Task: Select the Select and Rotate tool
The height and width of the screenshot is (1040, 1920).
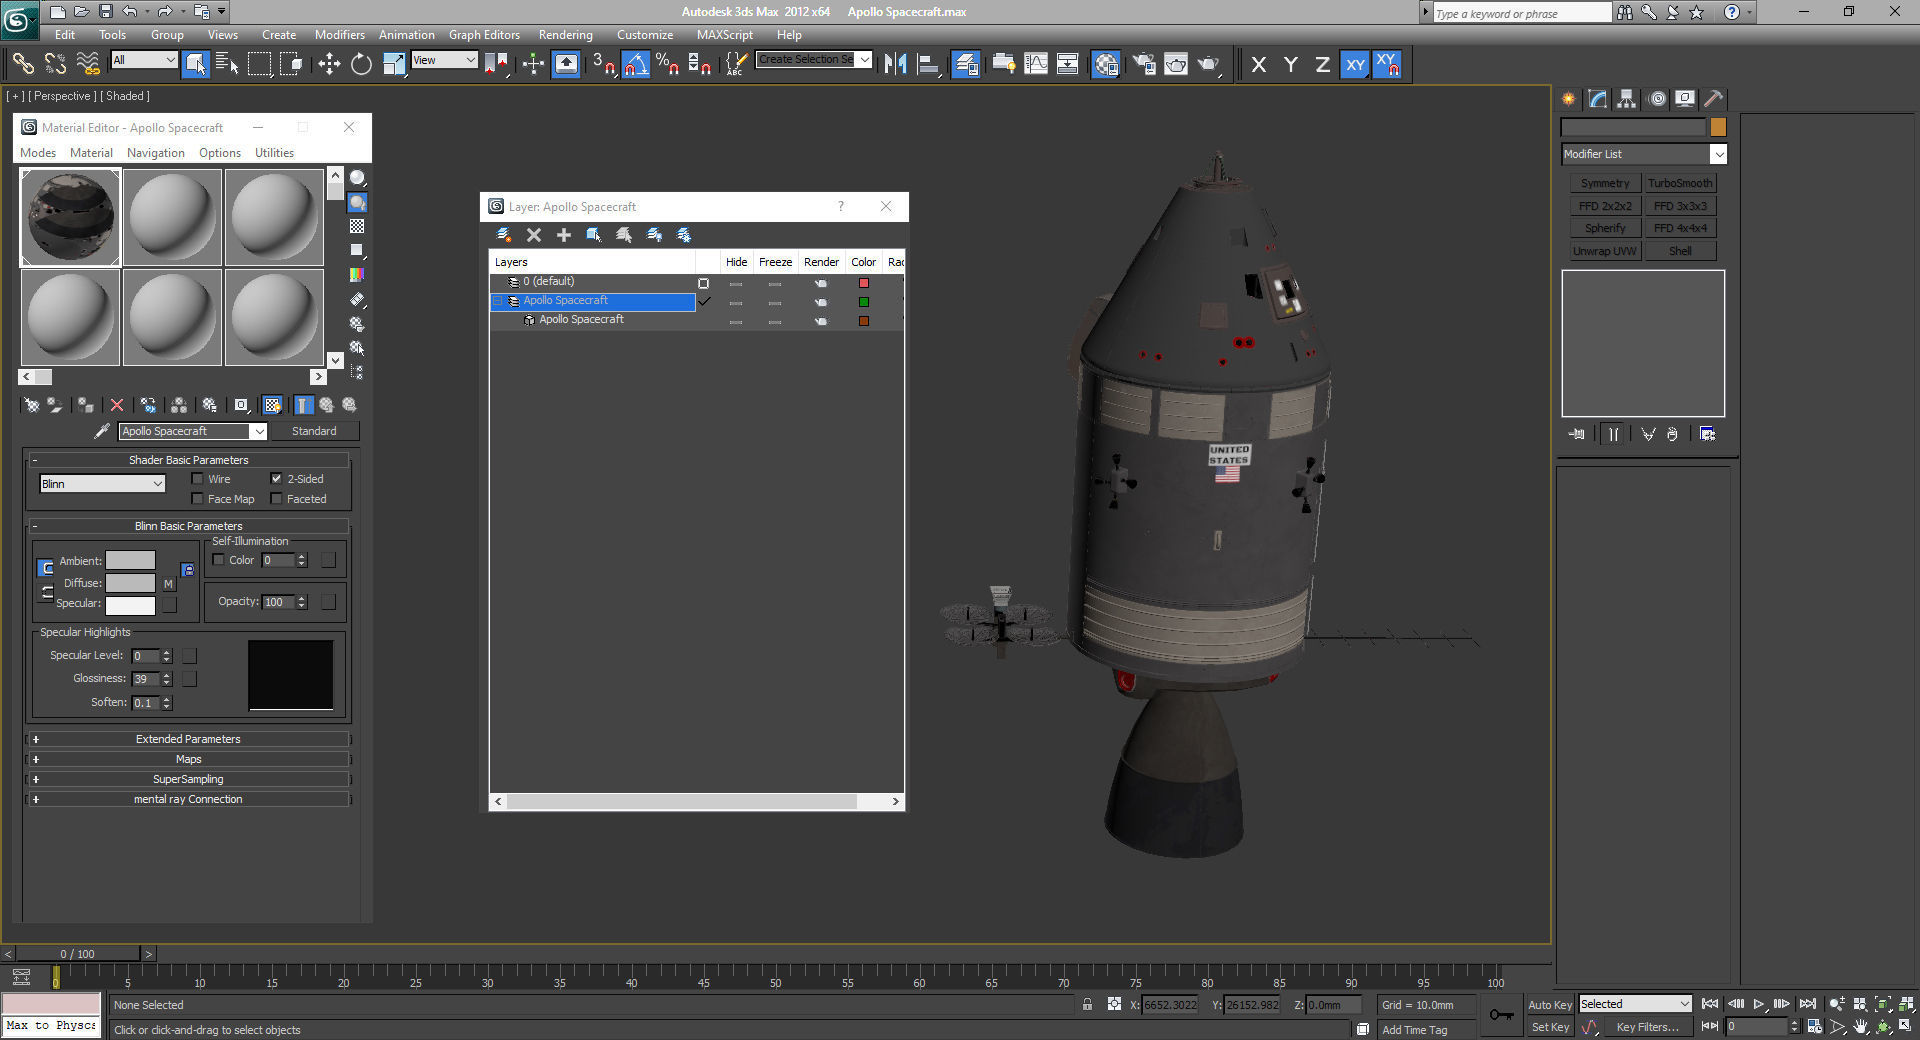Action: 361,64
